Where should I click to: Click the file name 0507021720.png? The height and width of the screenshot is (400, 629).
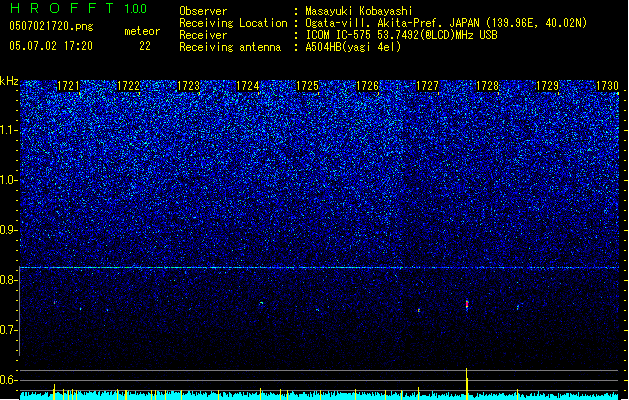51,26
